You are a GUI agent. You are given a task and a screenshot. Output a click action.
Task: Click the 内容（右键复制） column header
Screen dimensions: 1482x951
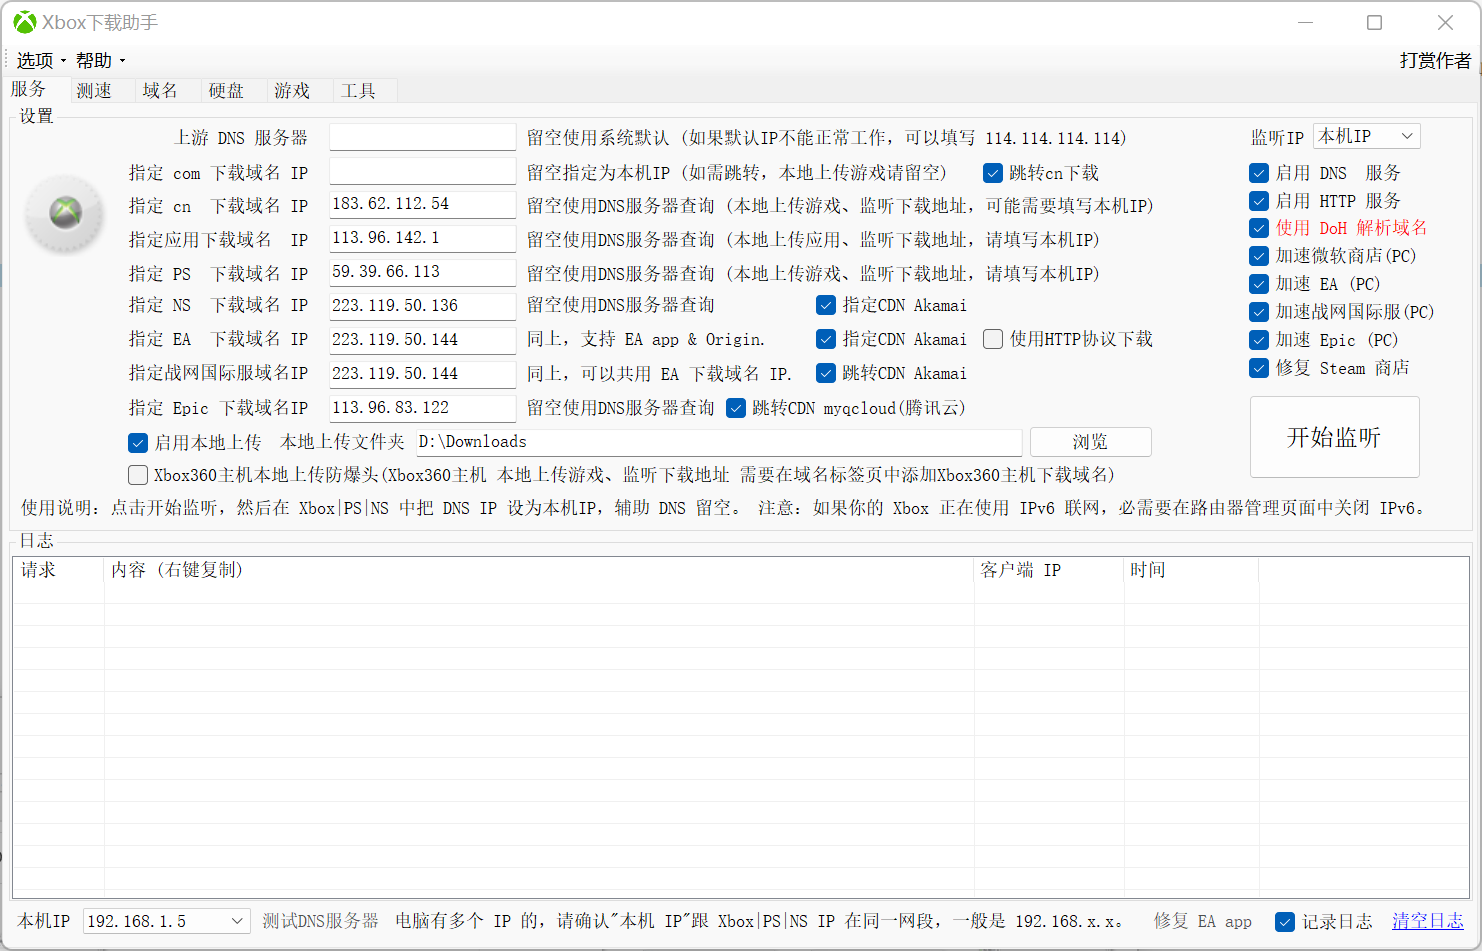coord(539,570)
